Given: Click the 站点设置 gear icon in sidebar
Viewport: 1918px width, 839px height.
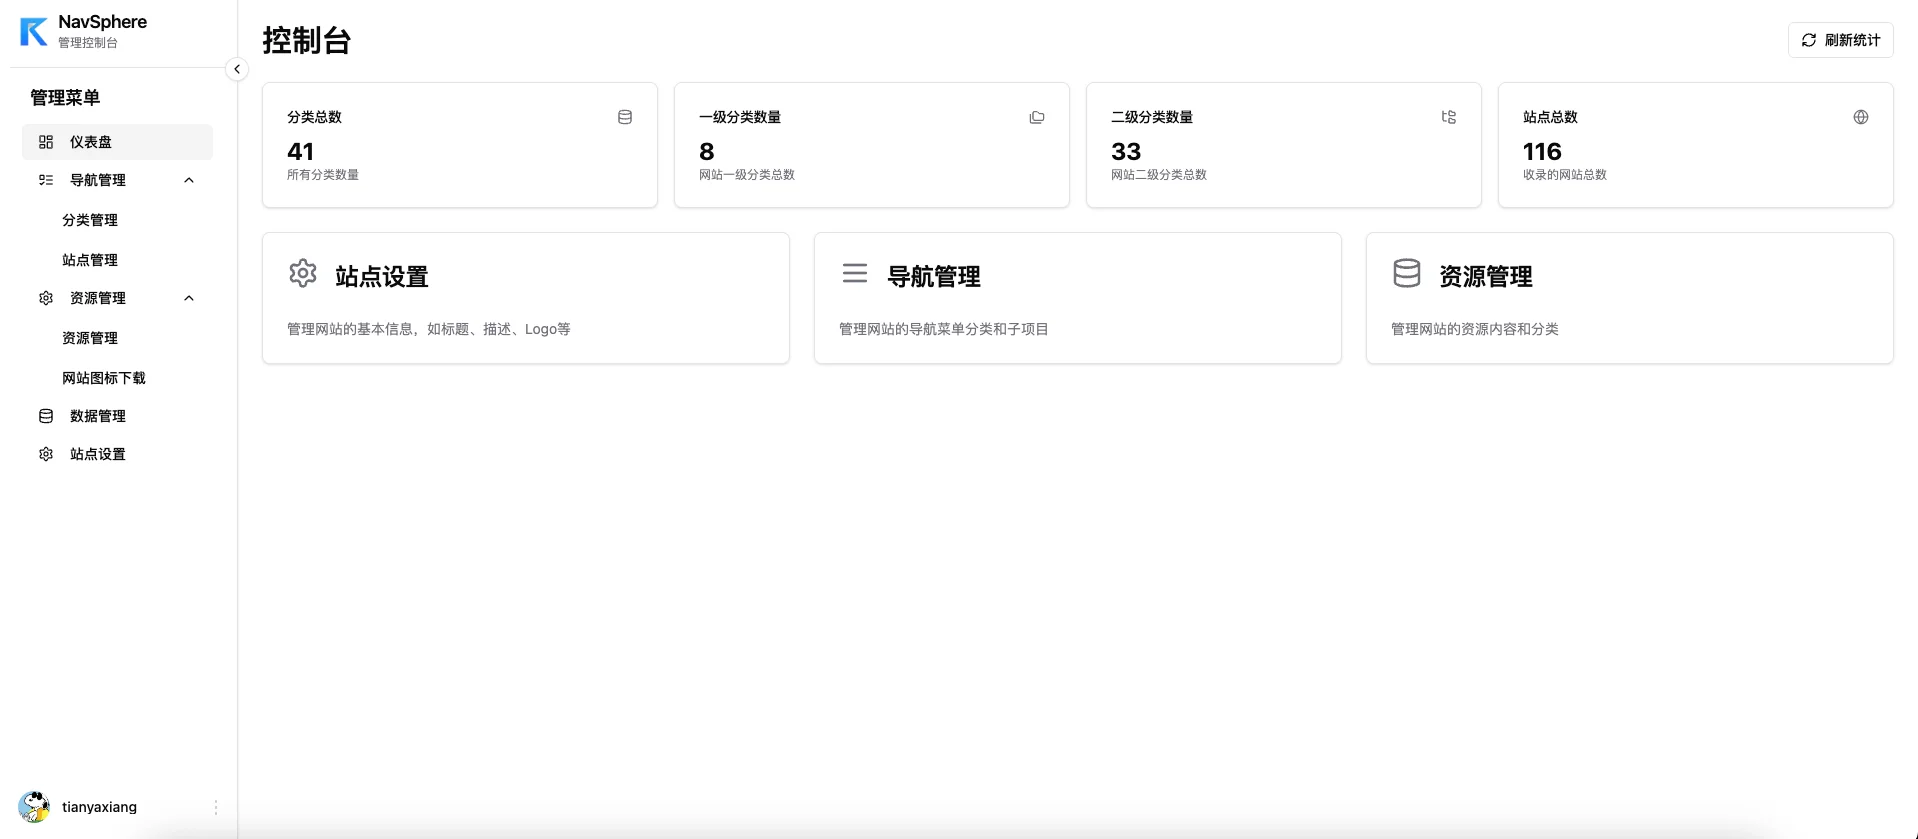Looking at the screenshot, I should [46, 454].
